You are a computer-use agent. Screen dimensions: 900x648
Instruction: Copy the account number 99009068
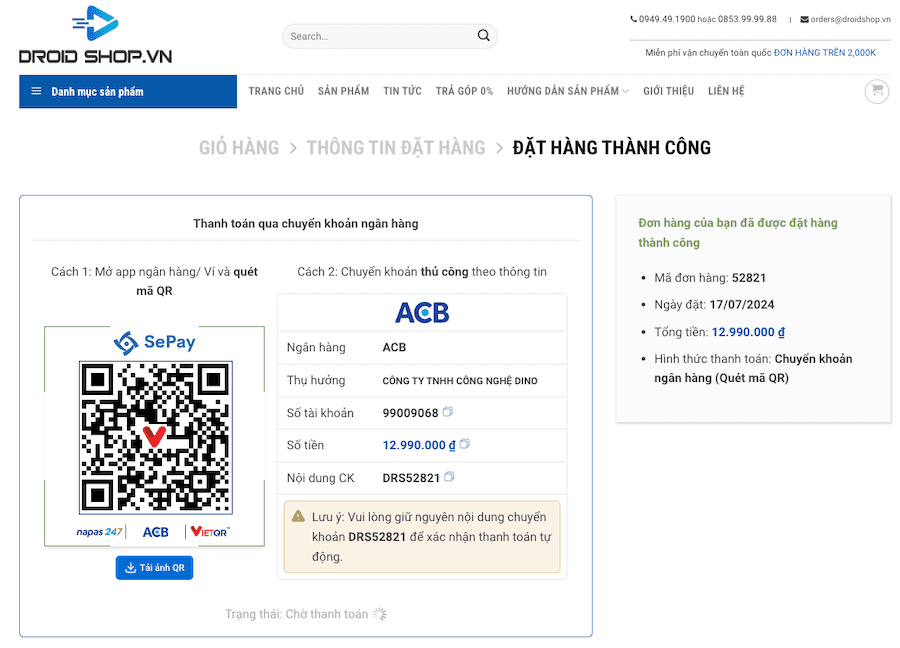coord(448,412)
